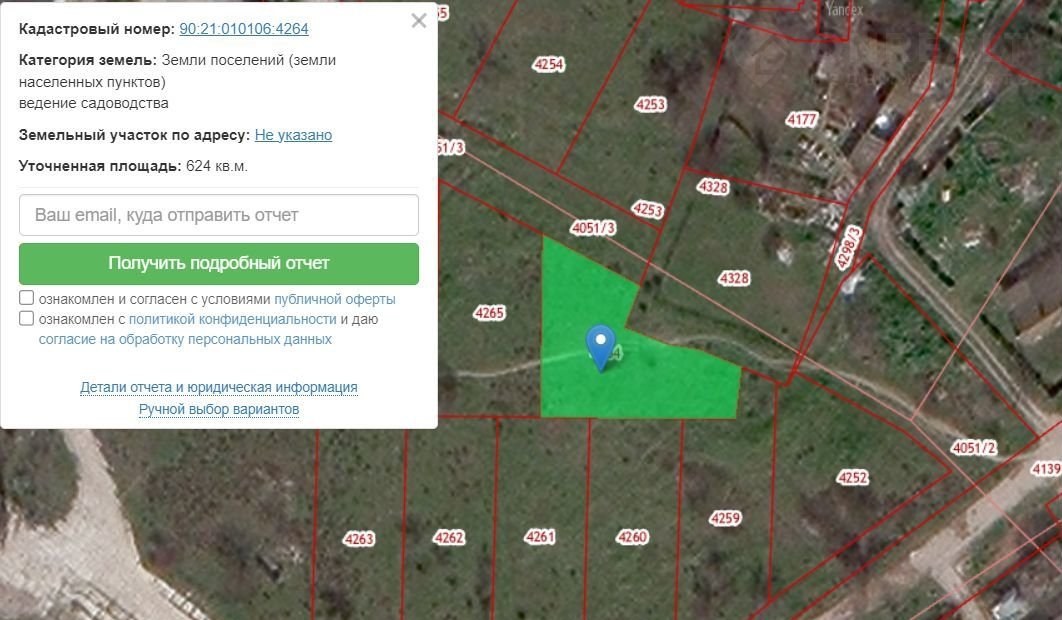Open cadastral number 90:21:010106:4264 link
The width and height of the screenshot is (1062, 620).
(244, 28)
